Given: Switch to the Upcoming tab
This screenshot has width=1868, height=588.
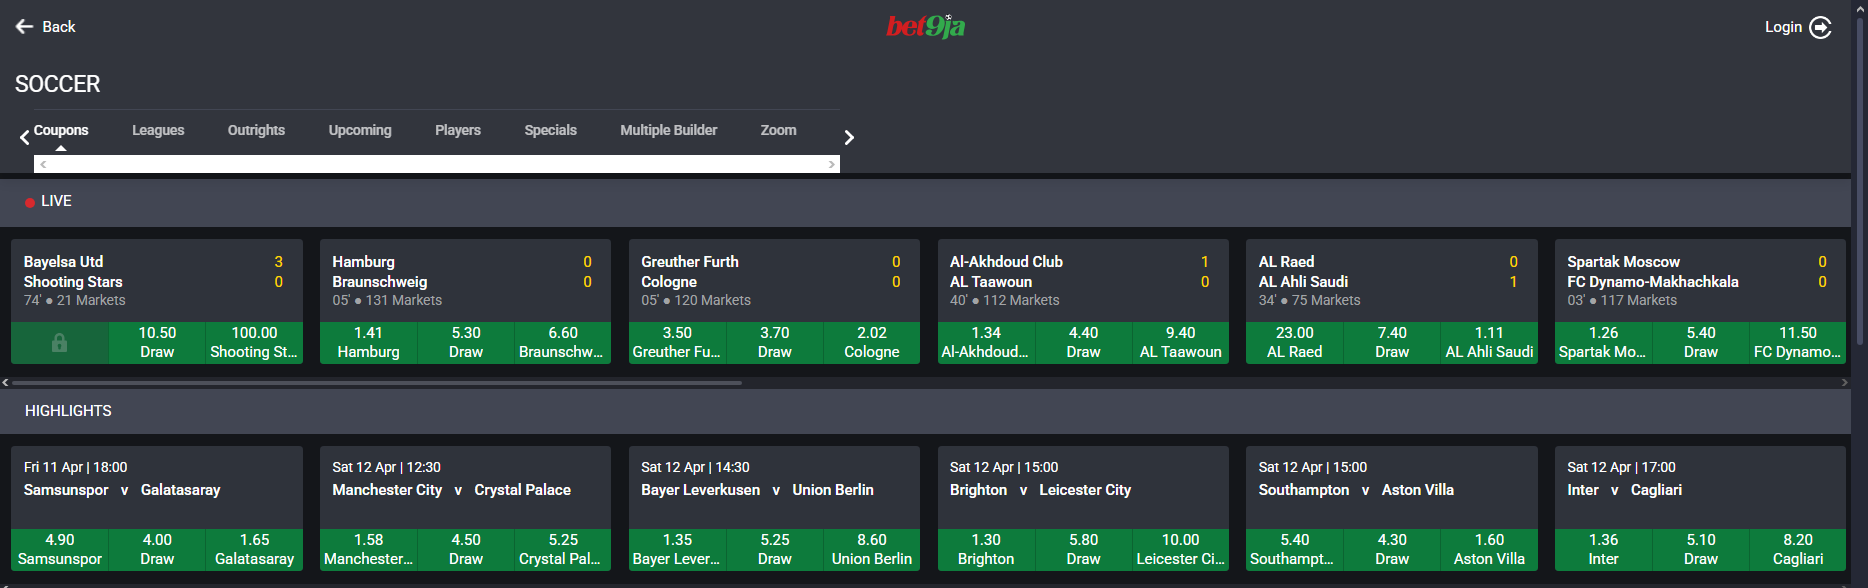Looking at the screenshot, I should coord(360,130).
